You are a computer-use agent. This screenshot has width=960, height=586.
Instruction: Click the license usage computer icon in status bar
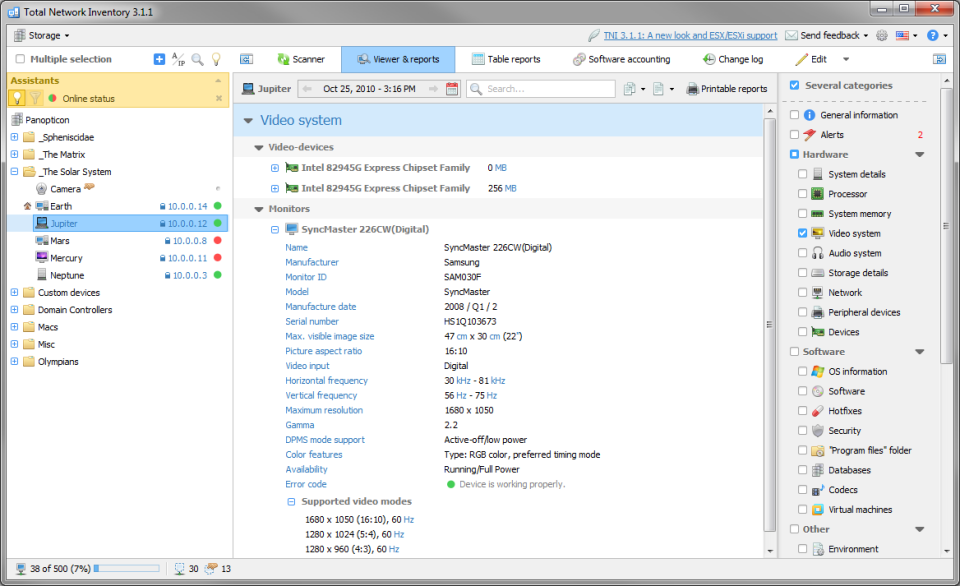pyautogui.click(x=21, y=569)
